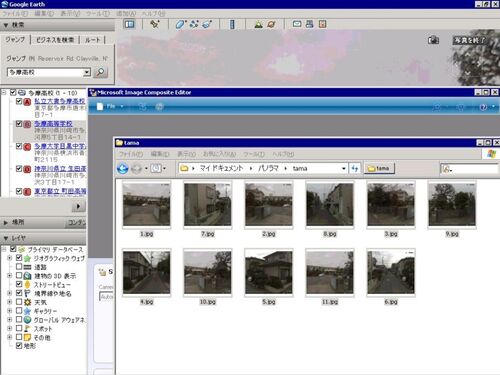Click marker A icon of first search result
Screen dimensions: 500x375
[x=27, y=102]
